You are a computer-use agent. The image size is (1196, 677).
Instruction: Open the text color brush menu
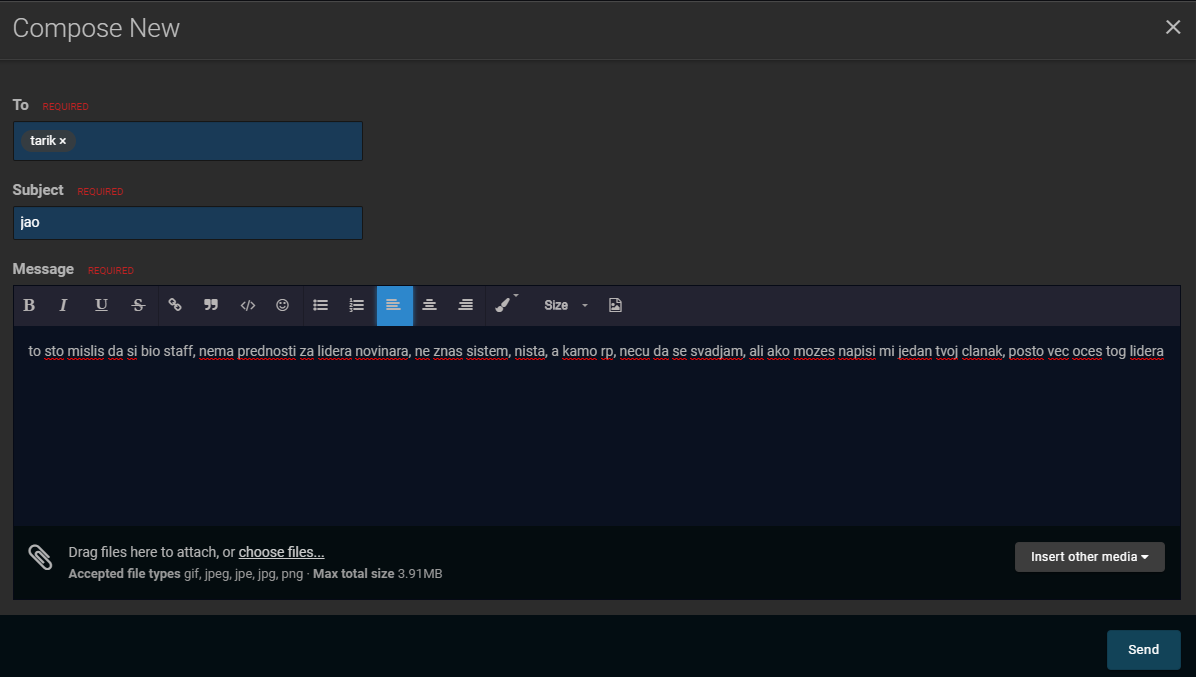pos(505,305)
